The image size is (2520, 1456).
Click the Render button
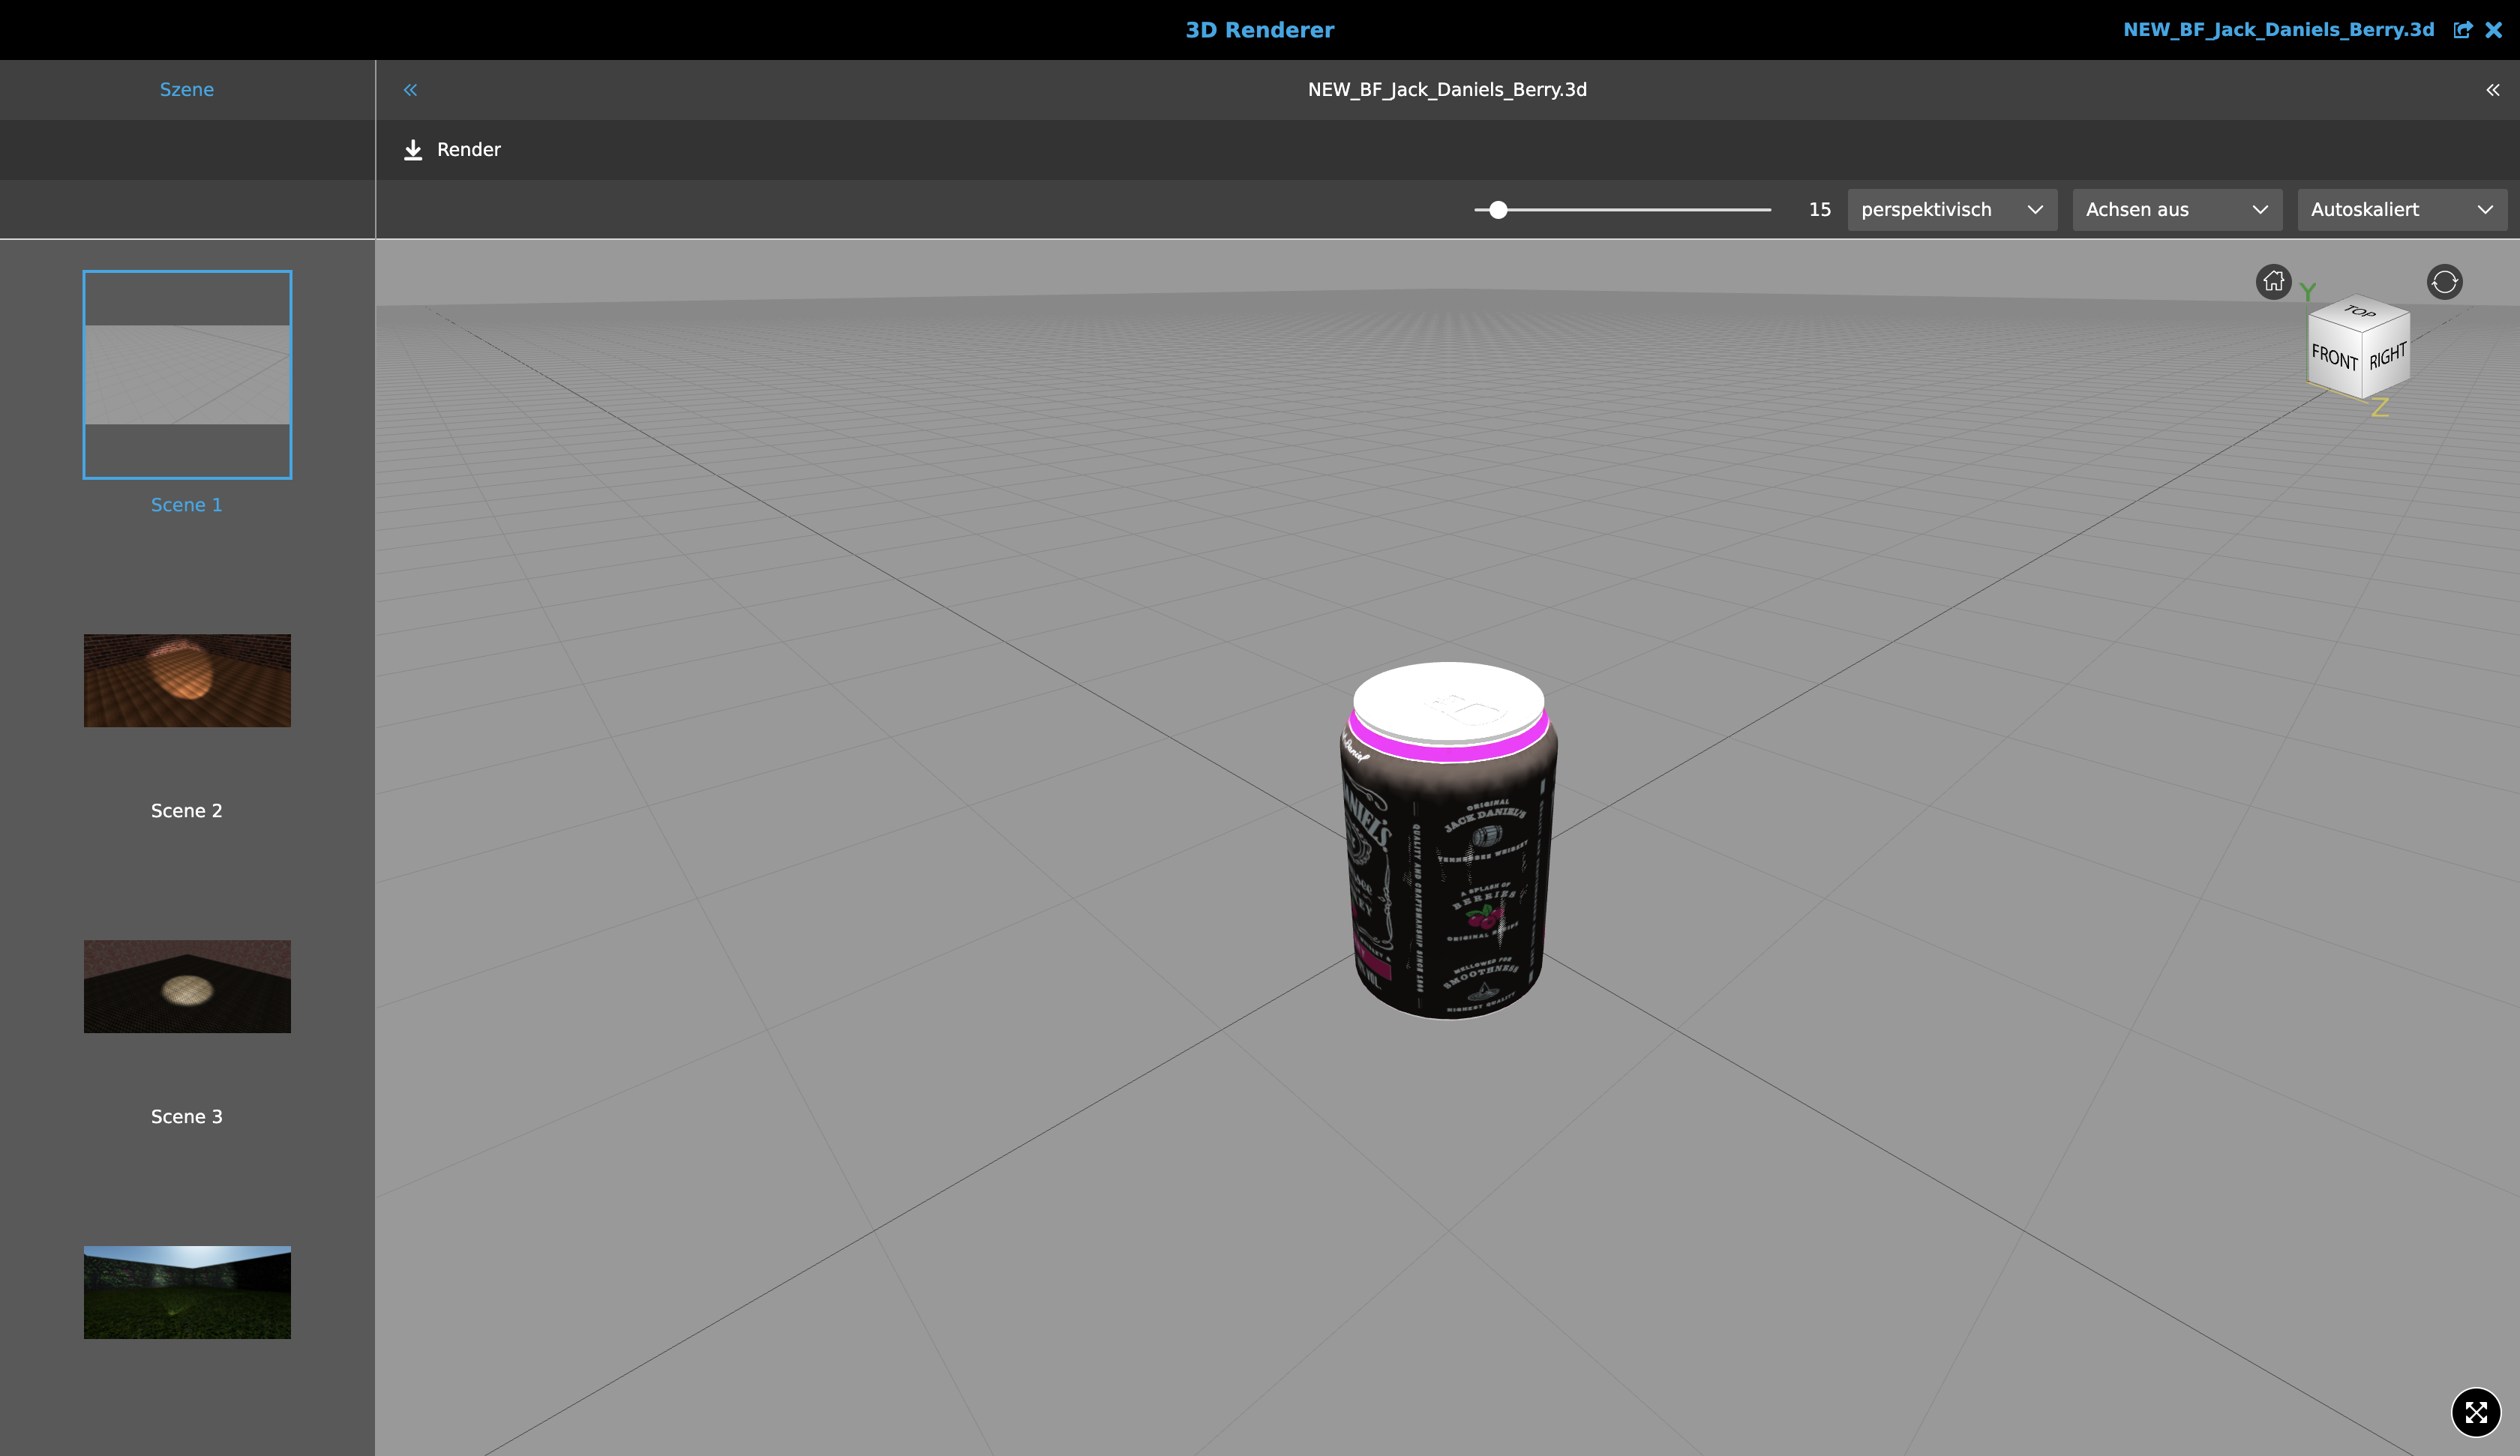[x=468, y=149]
